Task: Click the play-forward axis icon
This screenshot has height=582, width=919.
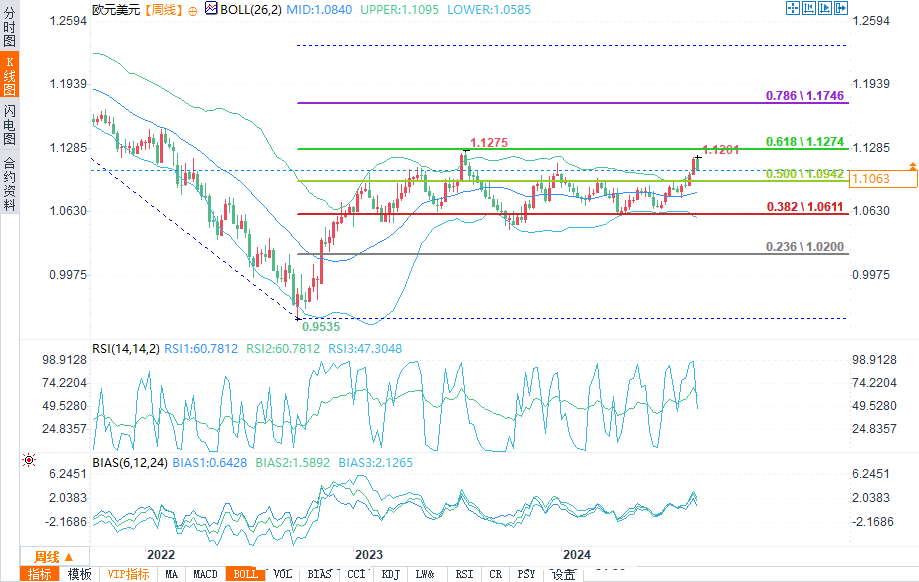Action: click(x=825, y=8)
